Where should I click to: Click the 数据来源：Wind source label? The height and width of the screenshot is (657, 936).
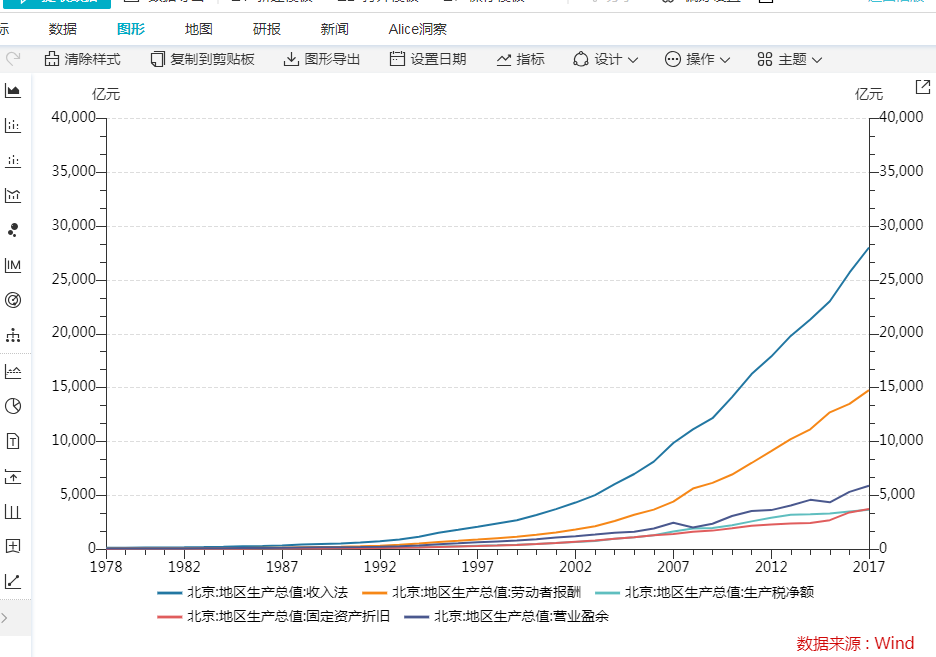pyautogui.click(x=855, y=643)
